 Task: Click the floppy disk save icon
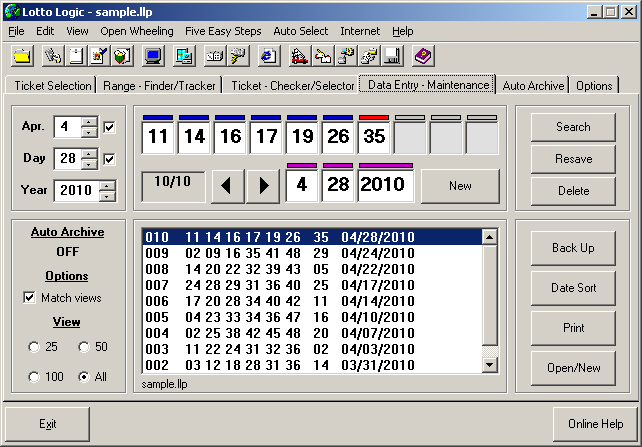click(x=392, y=56)
